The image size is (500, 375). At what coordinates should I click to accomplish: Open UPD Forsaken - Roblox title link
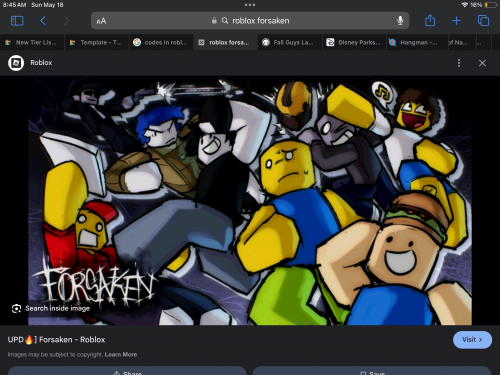(x=56, y=340)
